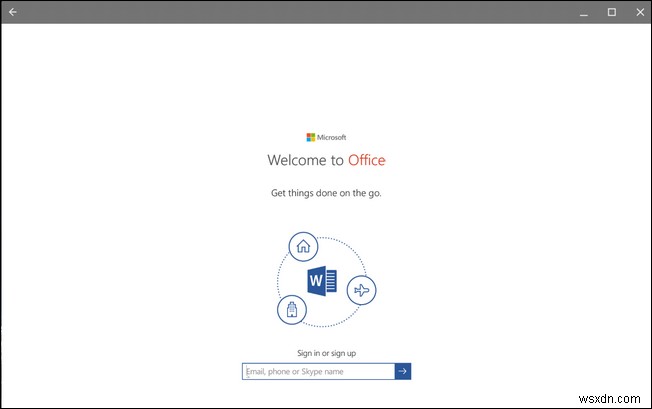Screen dimensions: 652x409
Task: Submit sign-in with the blue arrow button
Action: pos(403,371)
